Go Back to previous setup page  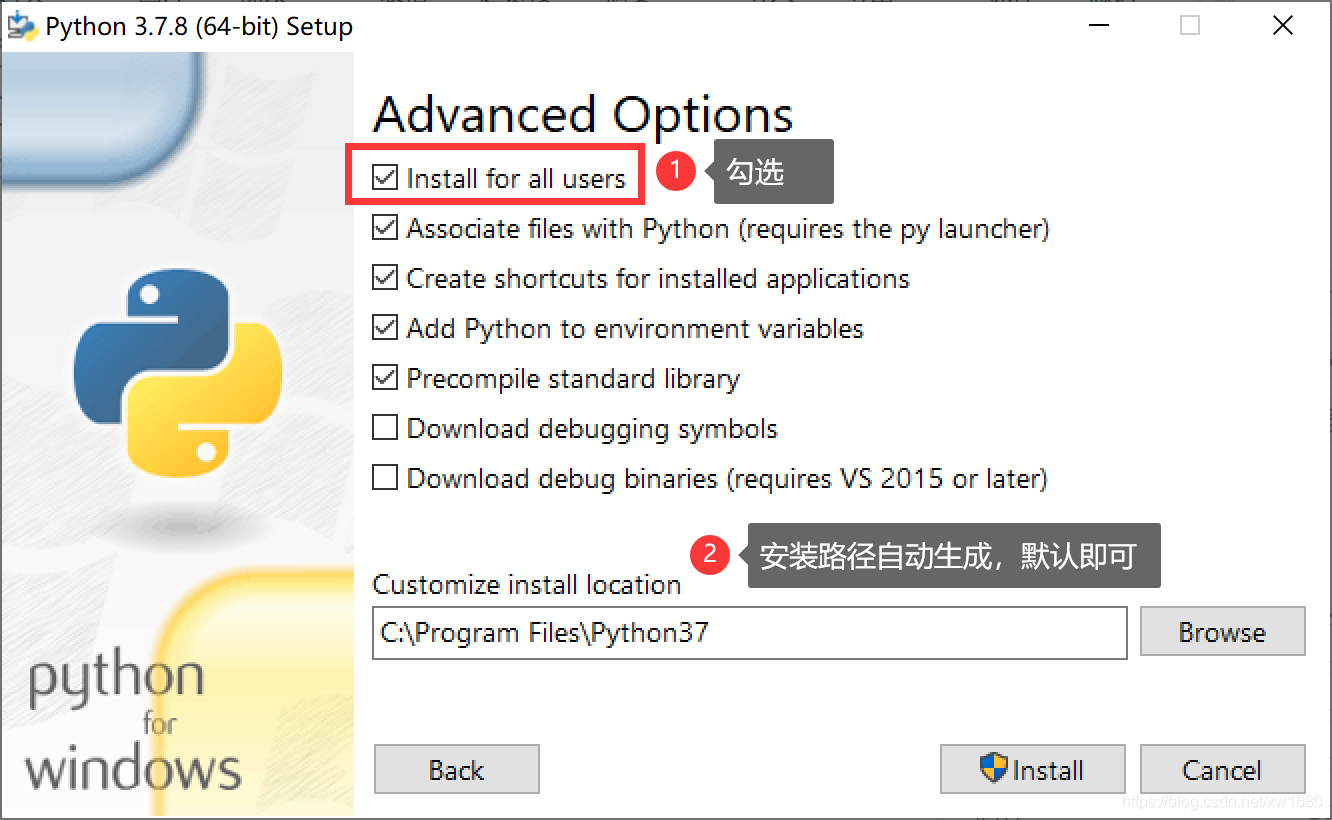pos(457,769)
